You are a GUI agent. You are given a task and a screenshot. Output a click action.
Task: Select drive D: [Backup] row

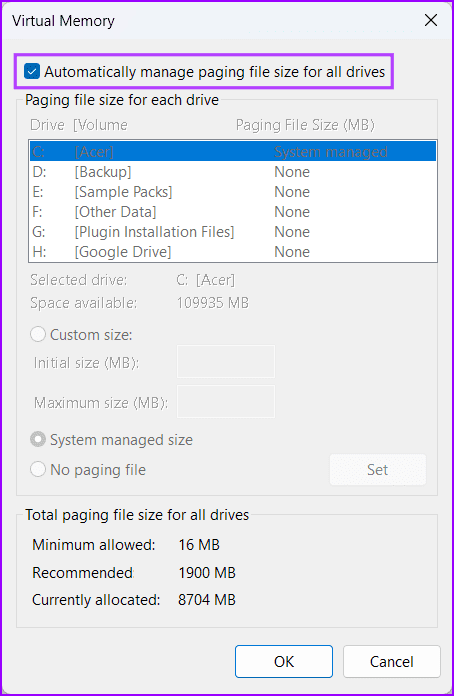pyautogui.click(x=233, y=172)
